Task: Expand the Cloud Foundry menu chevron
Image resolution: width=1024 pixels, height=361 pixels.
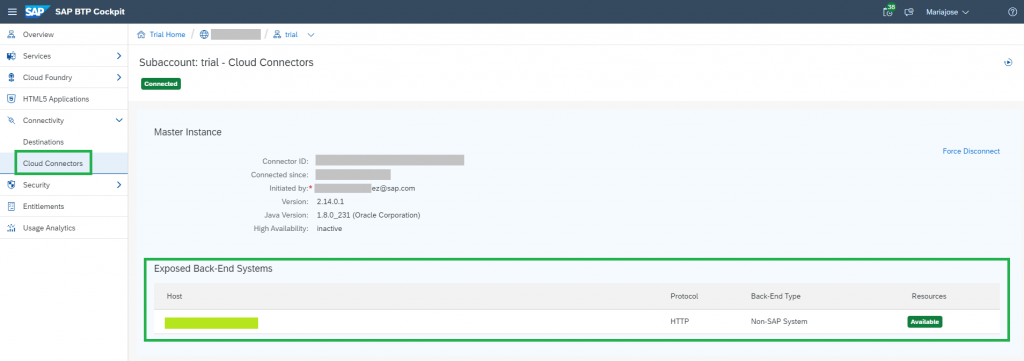Action: pos(119,78)
